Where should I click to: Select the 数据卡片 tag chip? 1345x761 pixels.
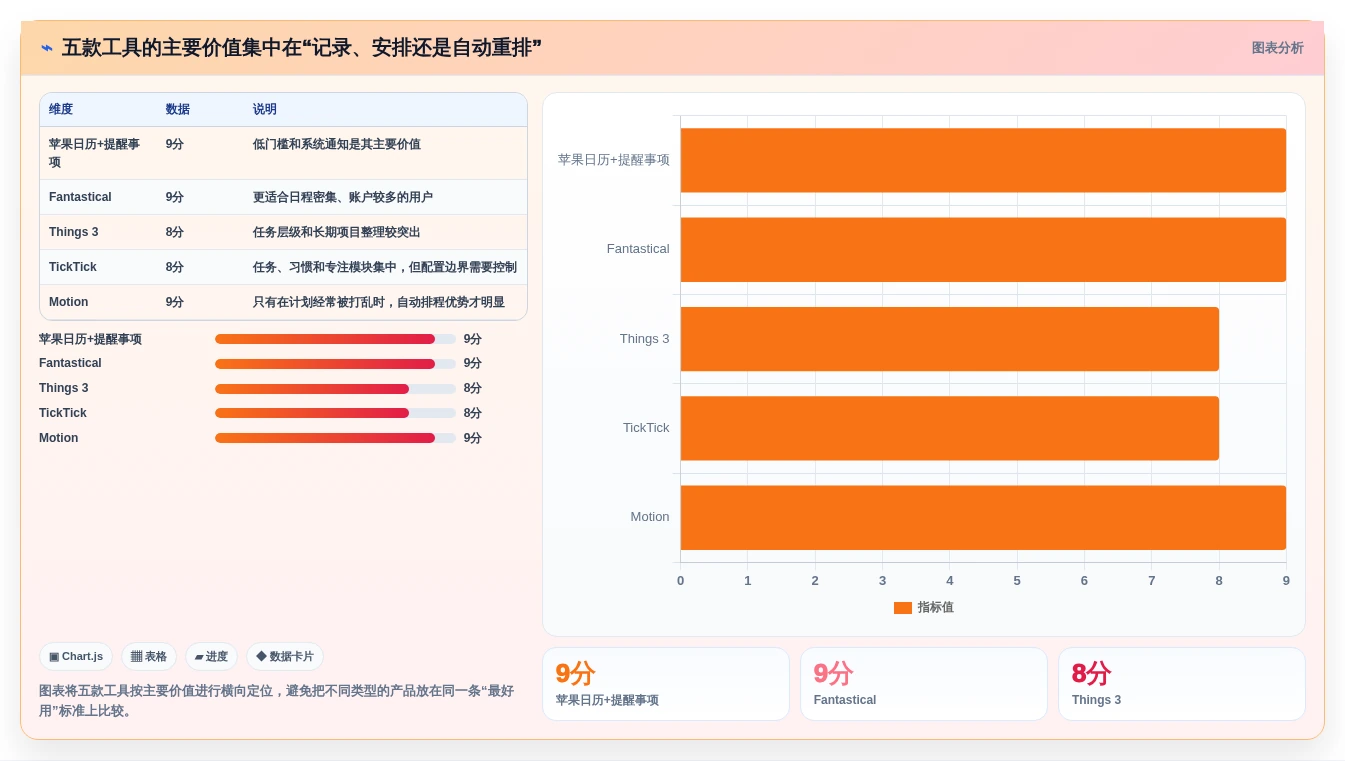click(x=285, y=657)
